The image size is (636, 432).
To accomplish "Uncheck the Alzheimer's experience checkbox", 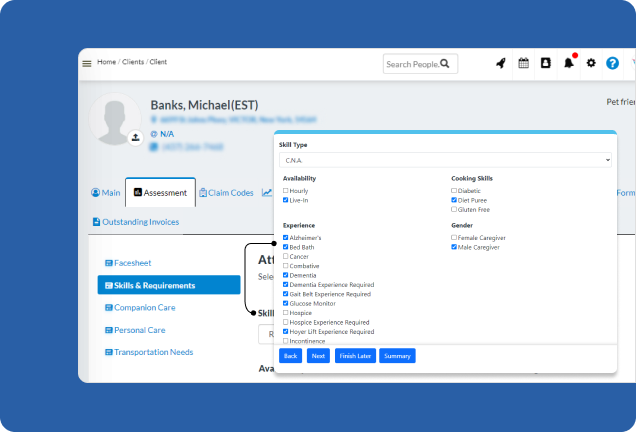I will point(286,238).
